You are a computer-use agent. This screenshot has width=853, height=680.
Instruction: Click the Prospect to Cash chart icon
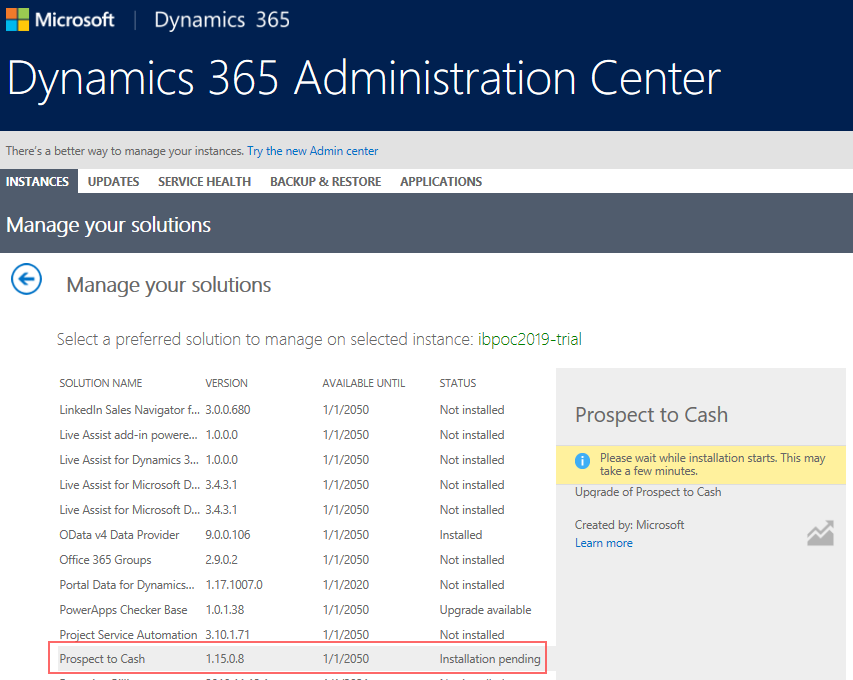pos(820,534)
